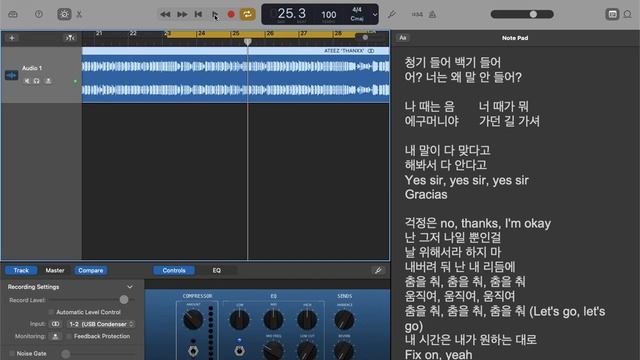Fast forward the playhead
The height and width of the screenshot is (360, 640).
(182, 14)
